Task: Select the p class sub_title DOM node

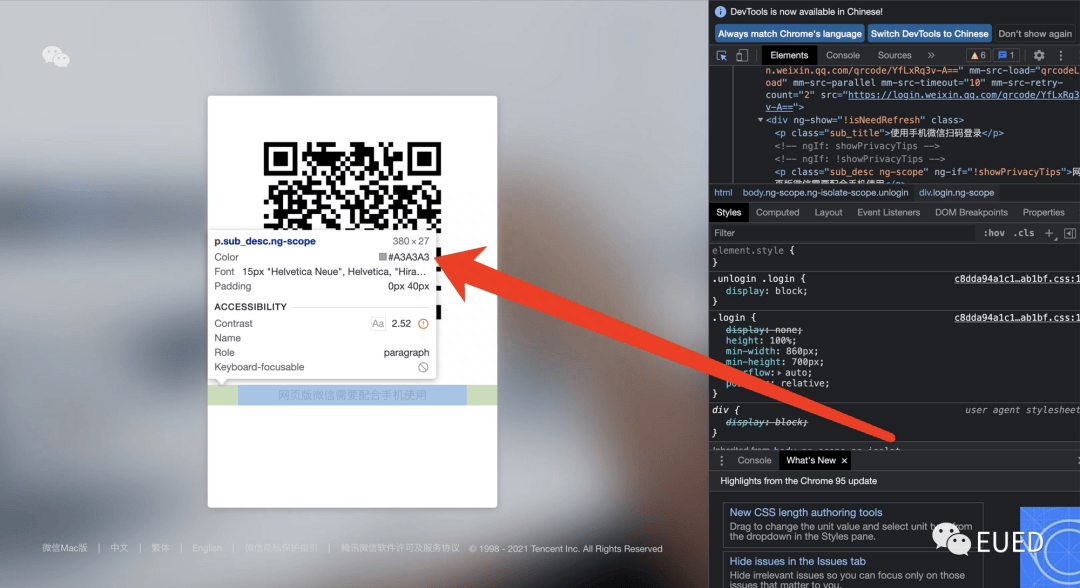Action: tap(889, 133)
